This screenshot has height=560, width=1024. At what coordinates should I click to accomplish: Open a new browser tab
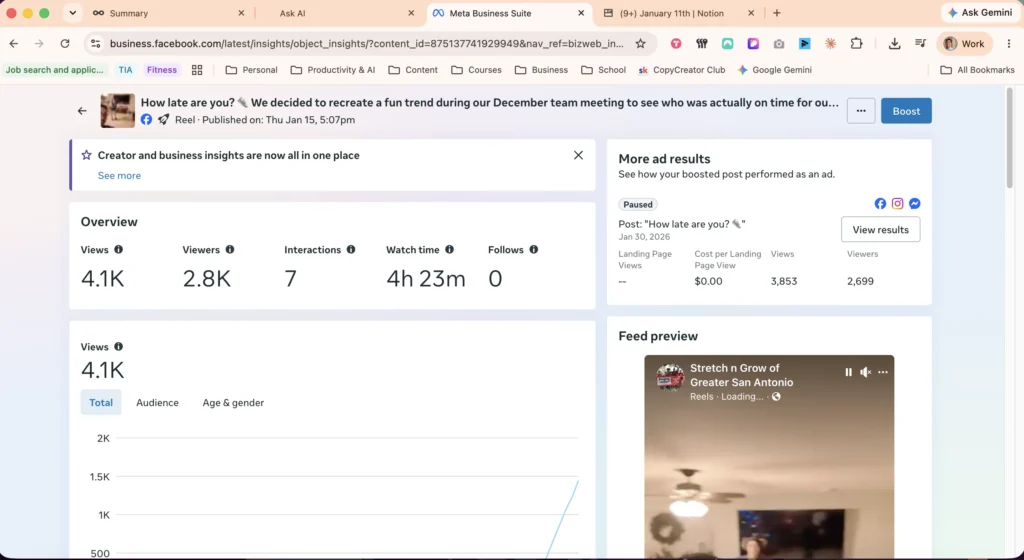(x=776, y=13)
